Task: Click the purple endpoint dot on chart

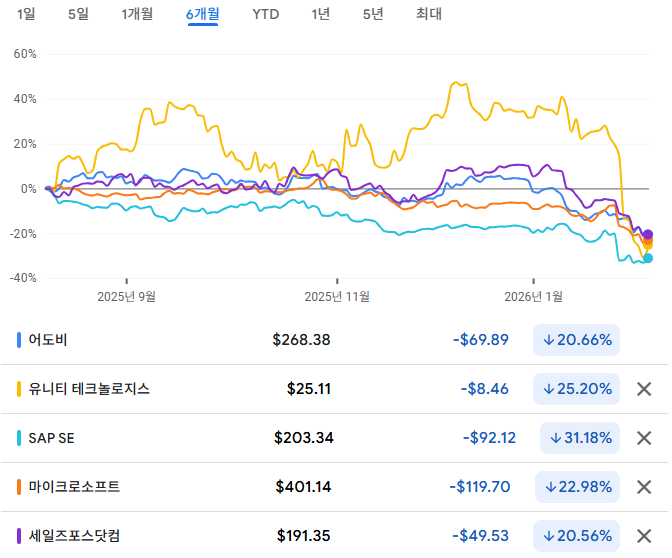Action: click(648, 234)
